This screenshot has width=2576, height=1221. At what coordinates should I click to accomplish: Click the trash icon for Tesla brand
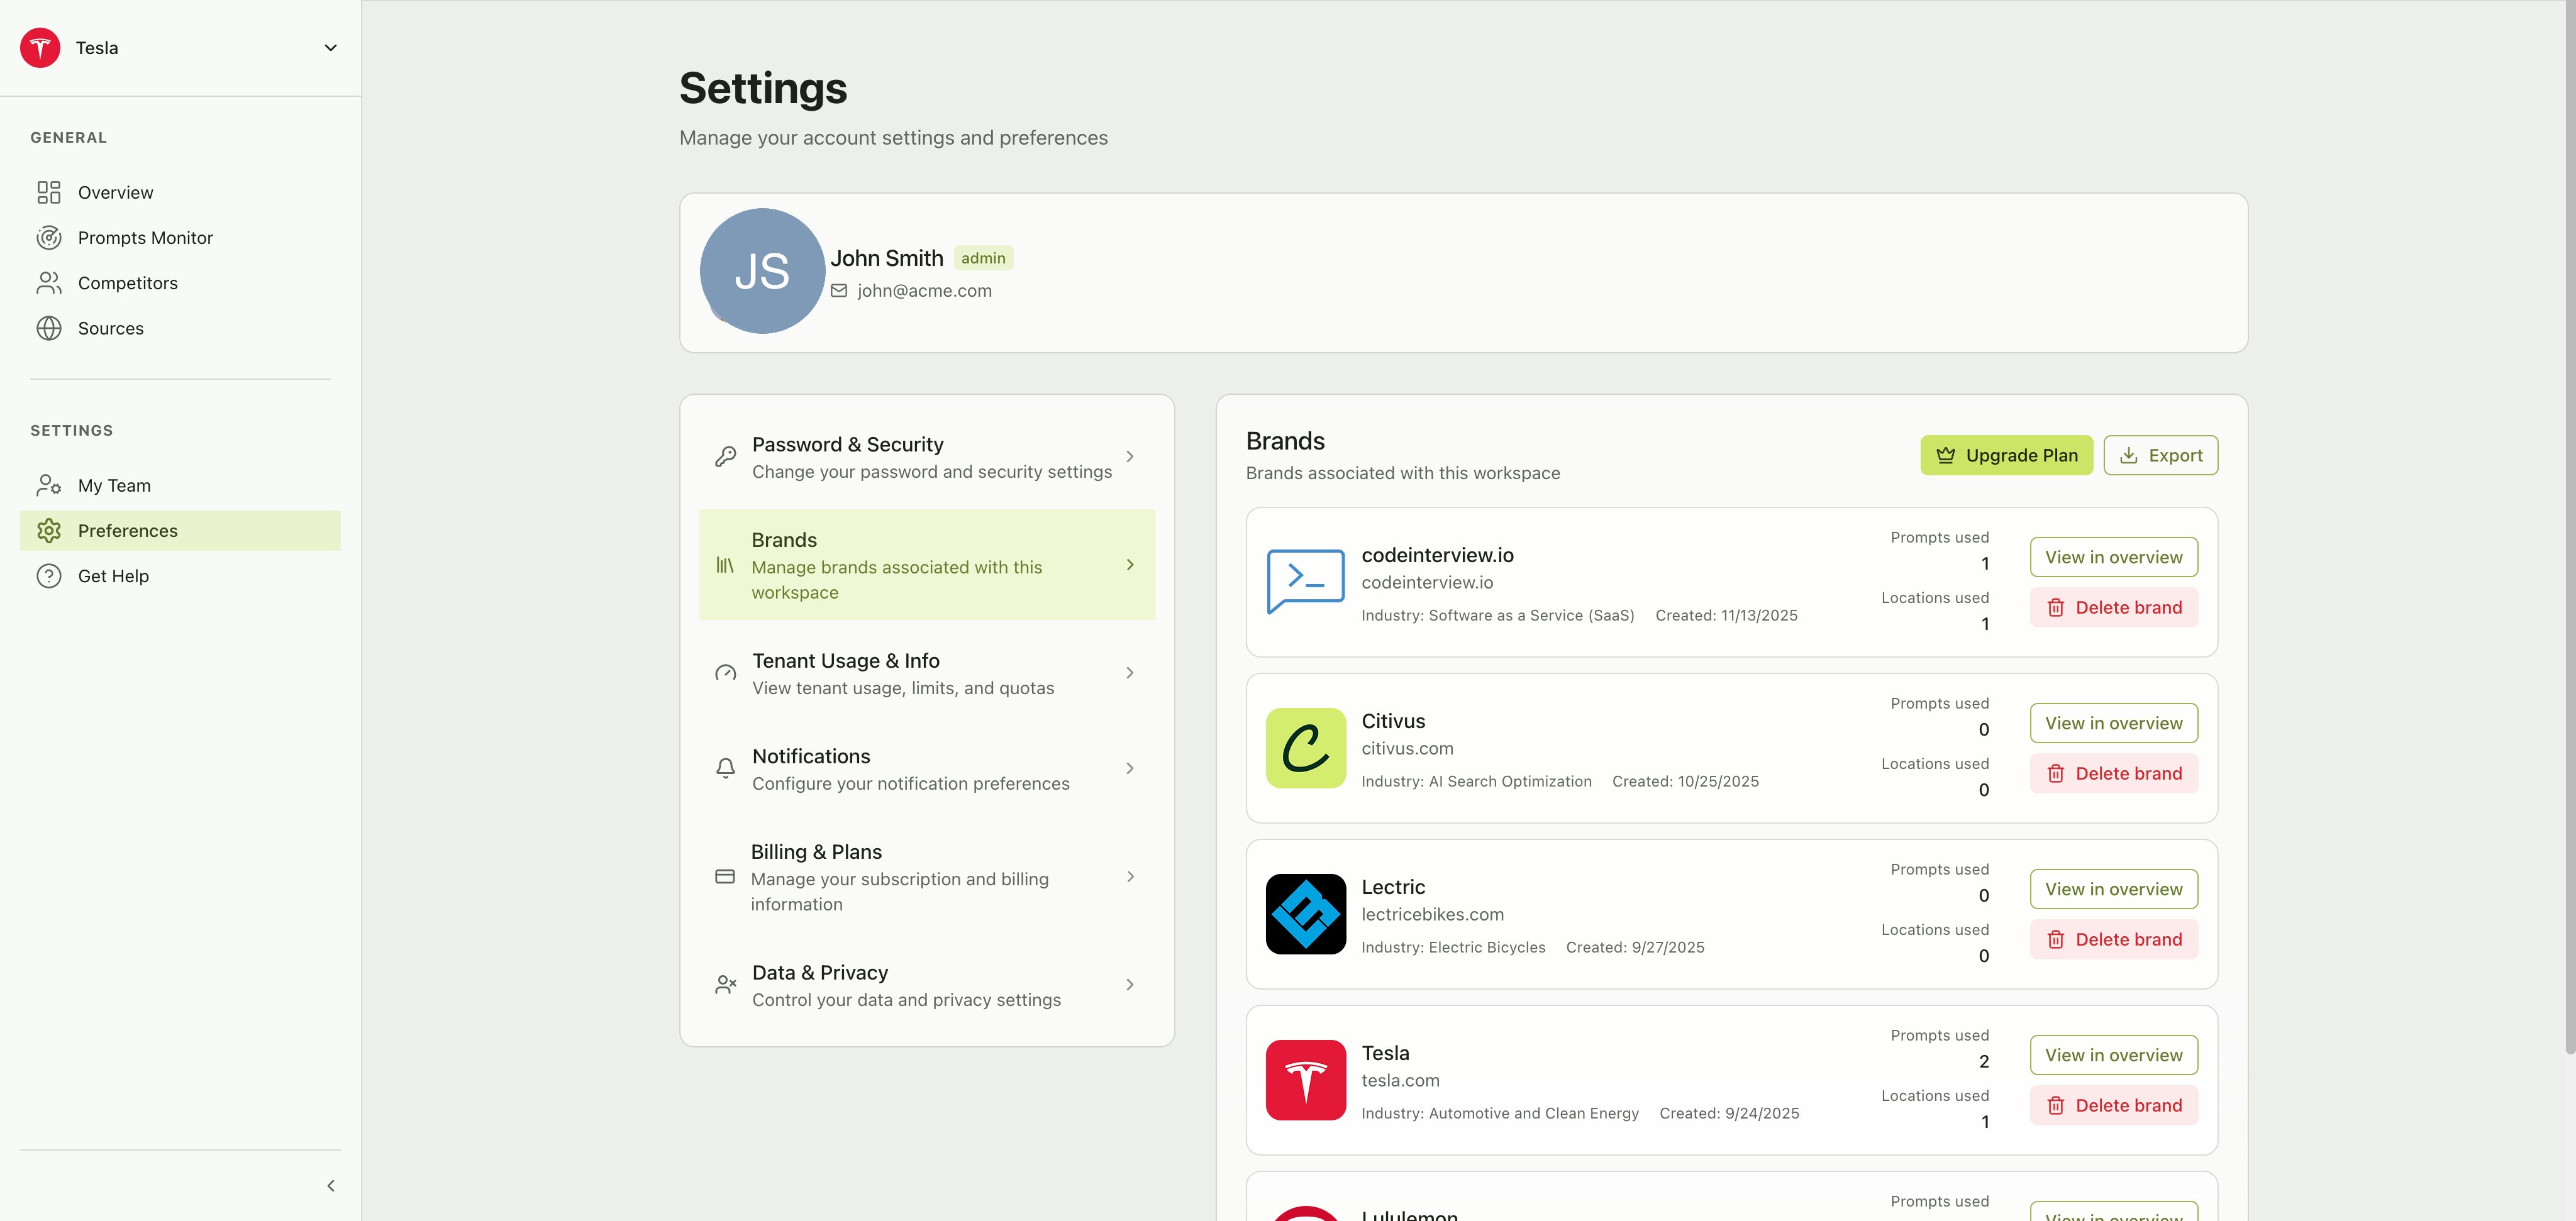coord(2055,1106)
